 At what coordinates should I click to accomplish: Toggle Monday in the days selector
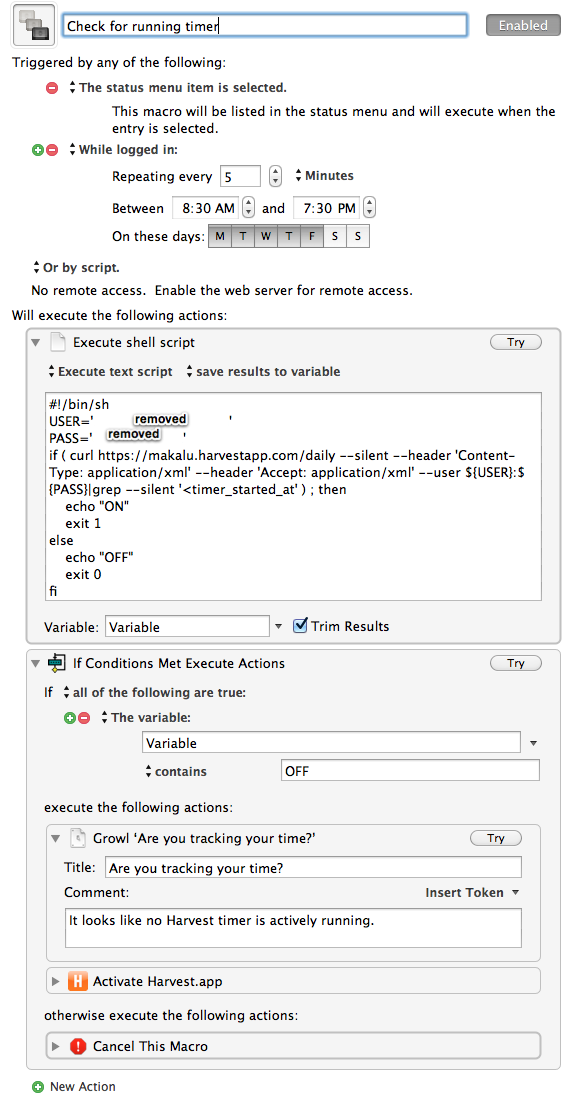click(219, 237)
